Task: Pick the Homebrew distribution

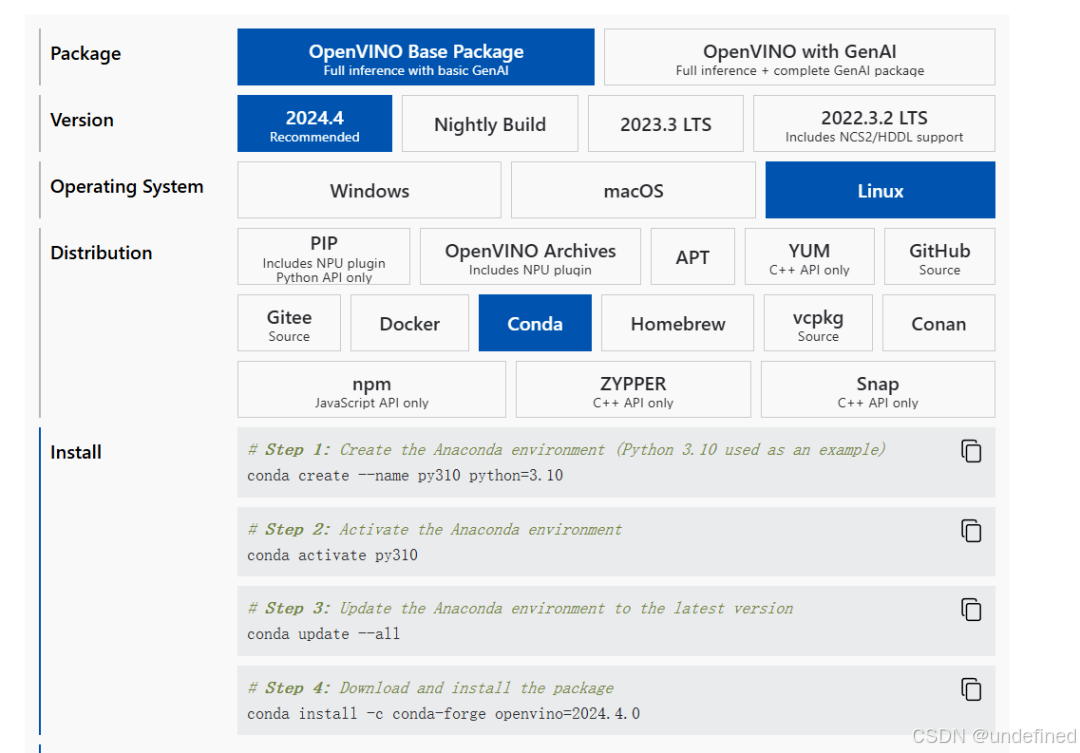Action: click(678, 323)
